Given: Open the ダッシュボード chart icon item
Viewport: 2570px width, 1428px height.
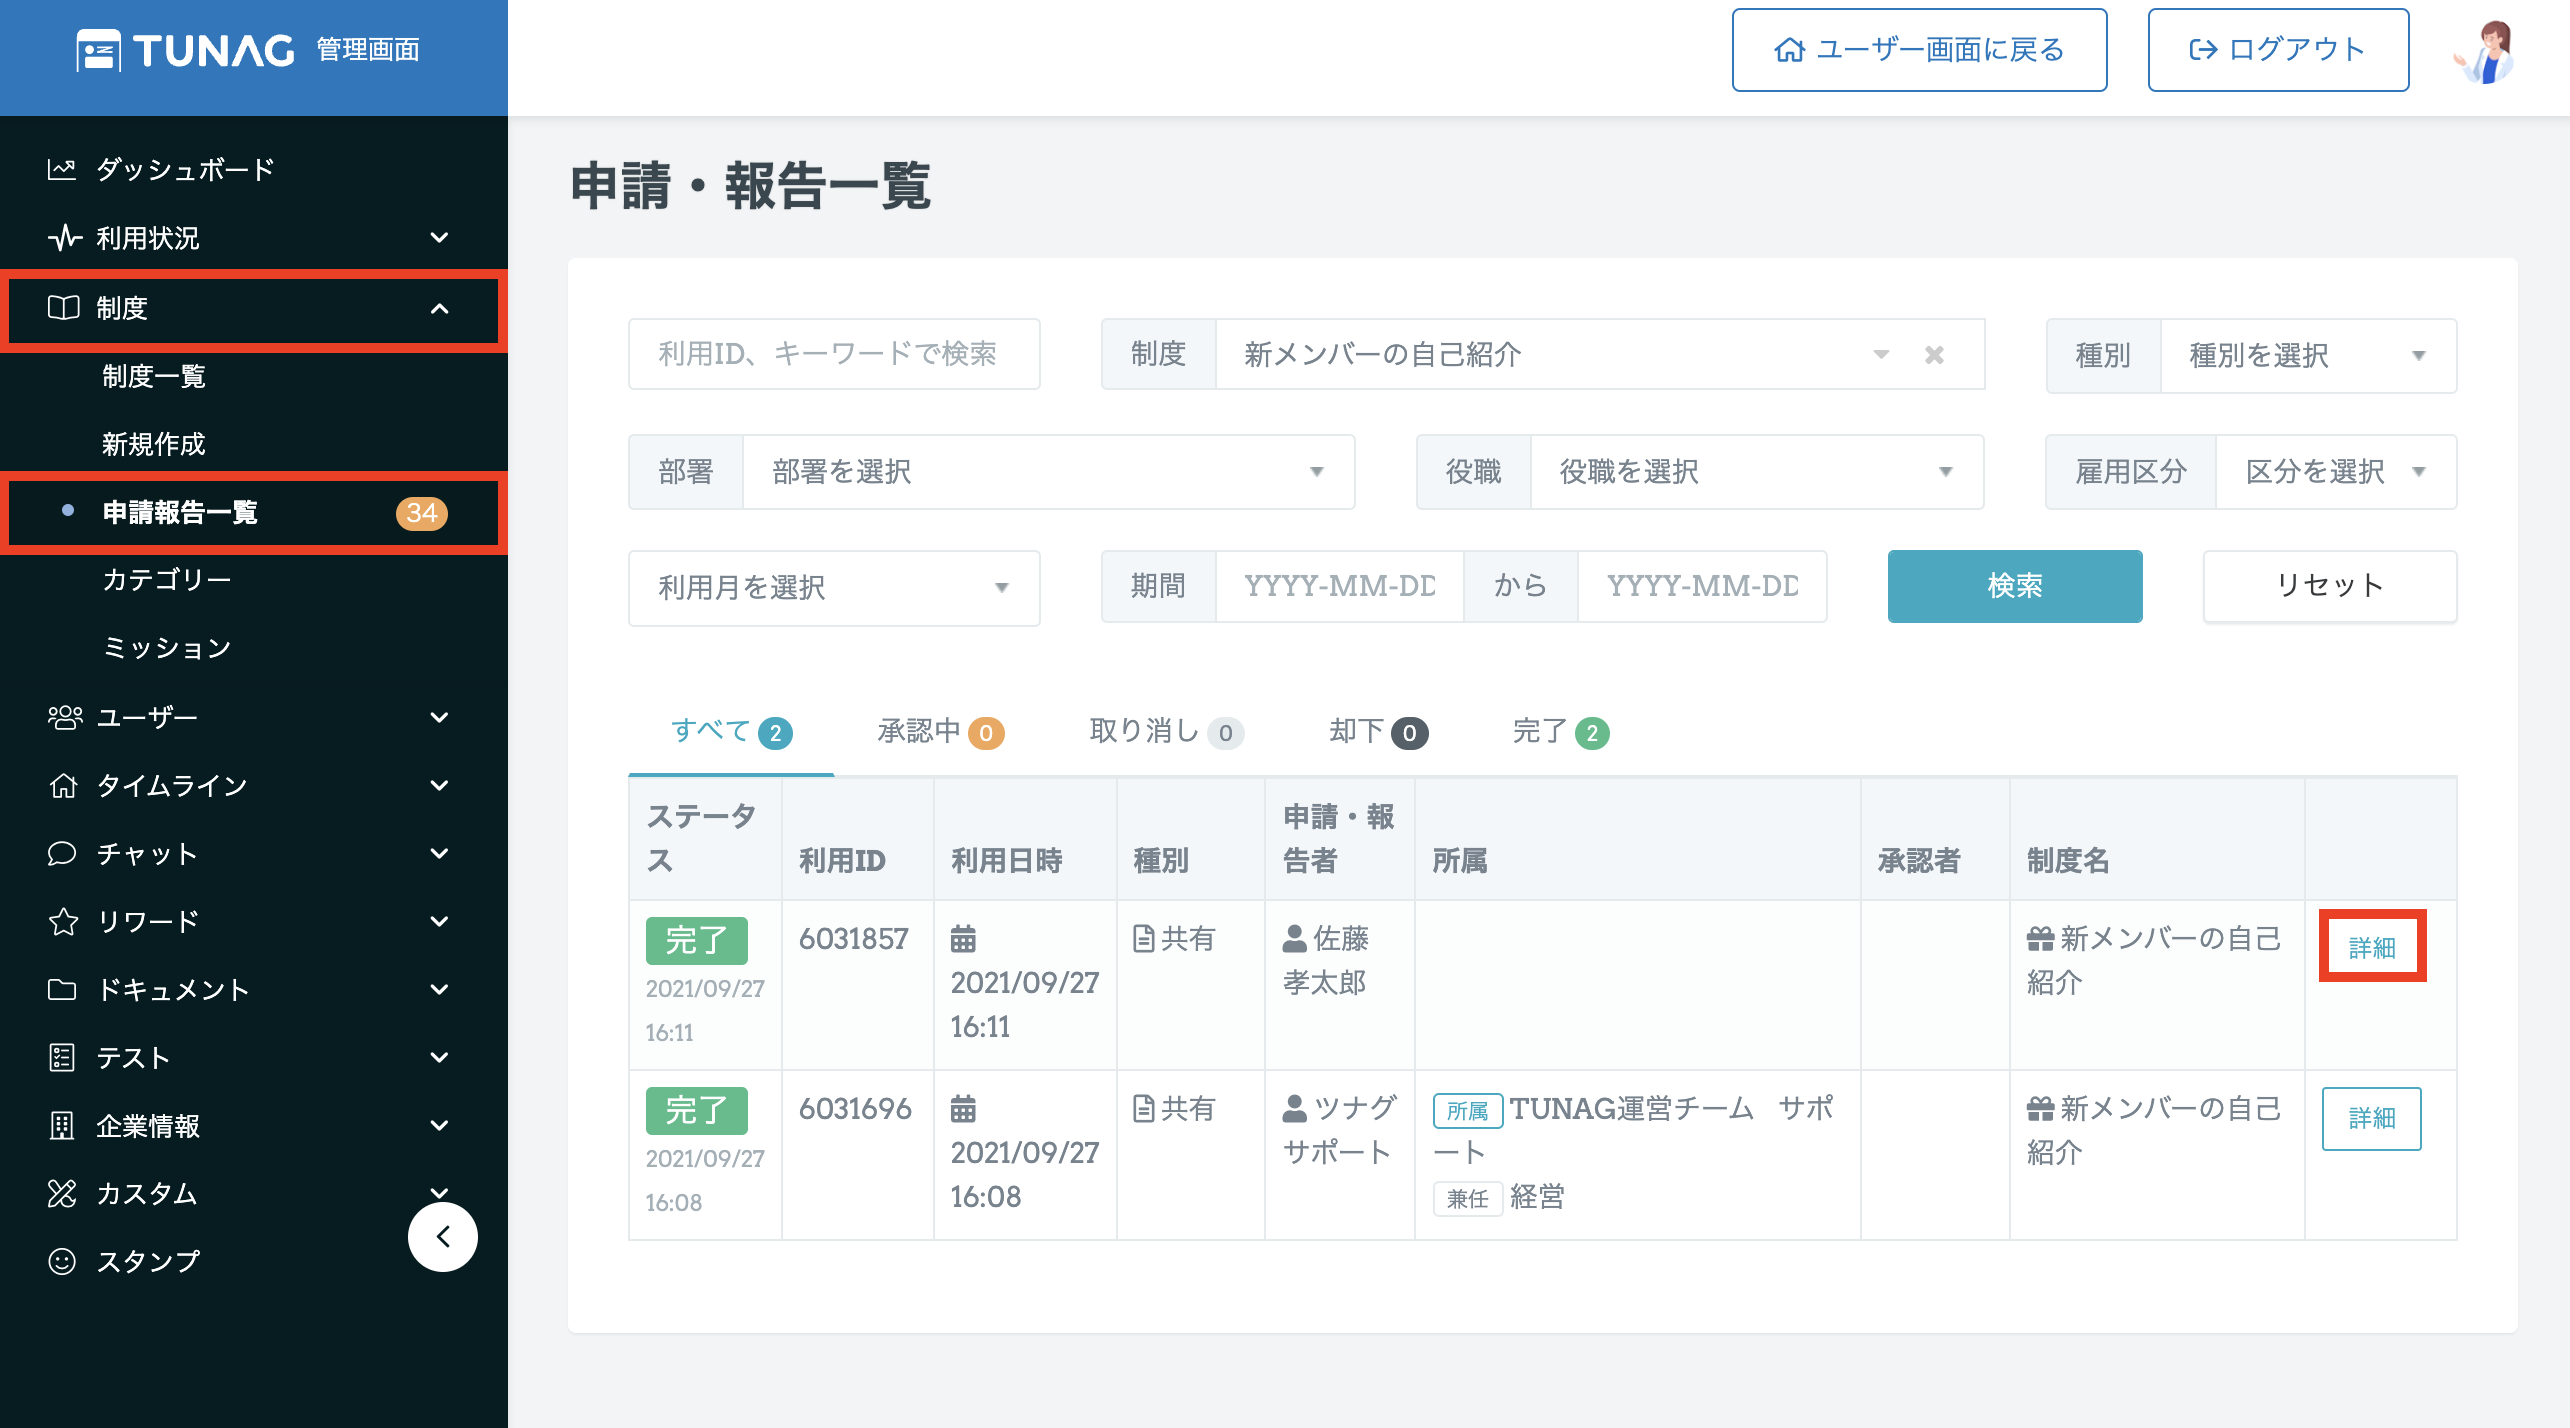Looking at the screenshot, I should click(x=62, y=169).
